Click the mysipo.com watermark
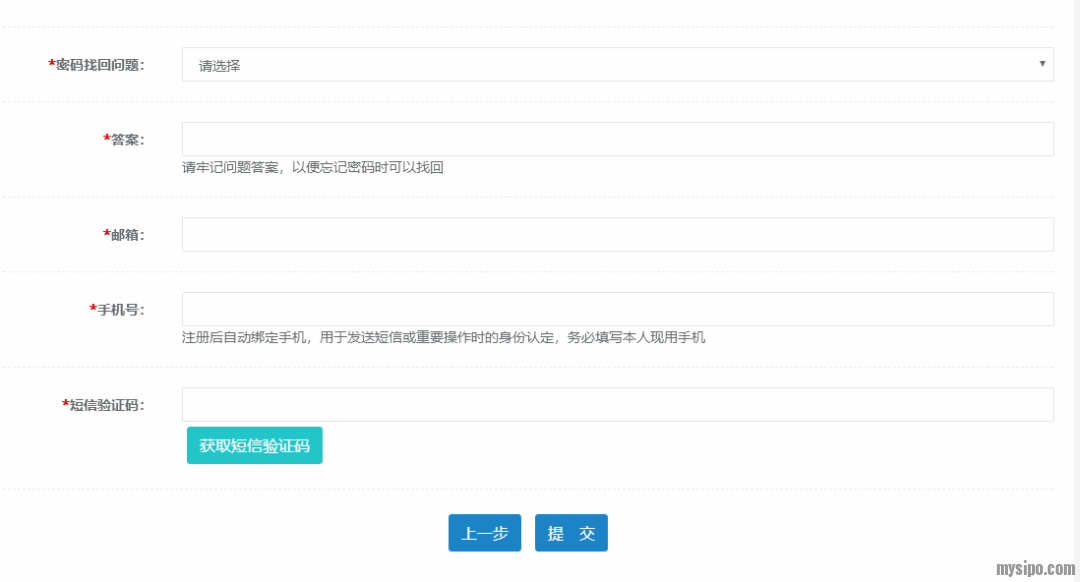 1035,569
